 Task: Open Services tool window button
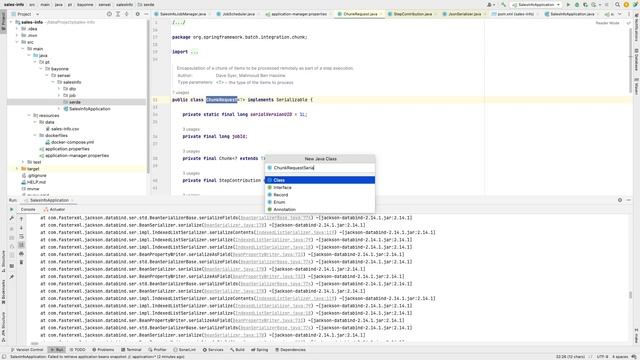click(213, 350)
